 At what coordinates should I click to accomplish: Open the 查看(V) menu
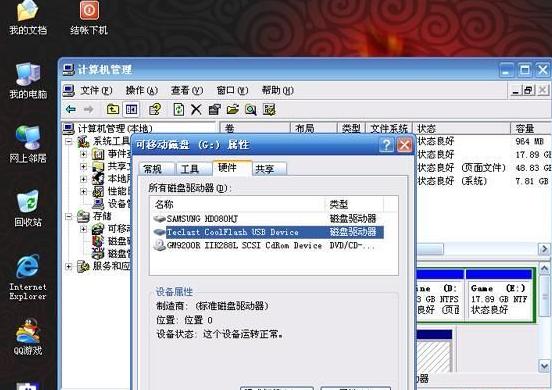tap(187, 90)
